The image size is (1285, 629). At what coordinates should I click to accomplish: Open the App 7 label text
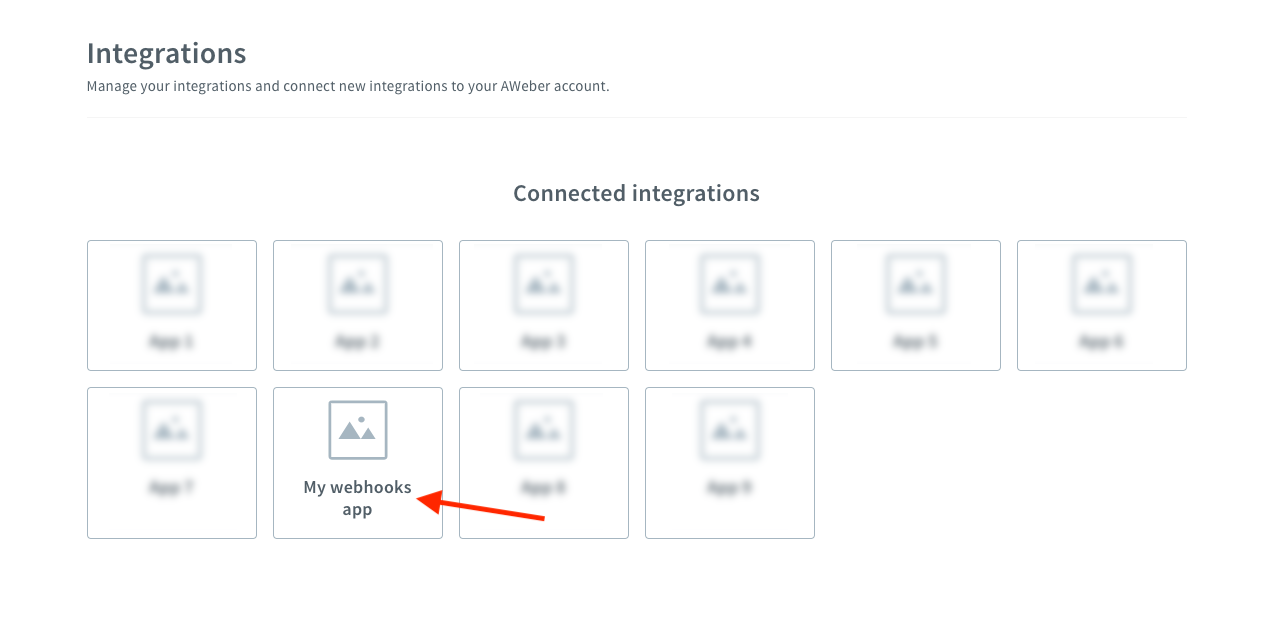point(172,488)
